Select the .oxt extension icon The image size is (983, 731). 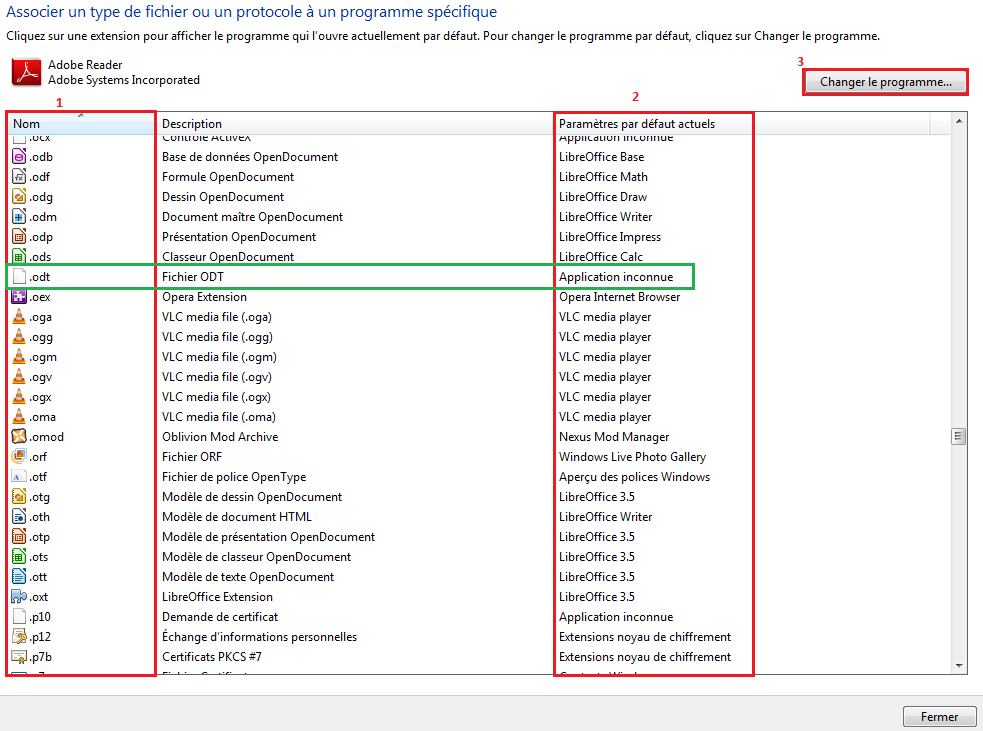(x=19, y=597)
